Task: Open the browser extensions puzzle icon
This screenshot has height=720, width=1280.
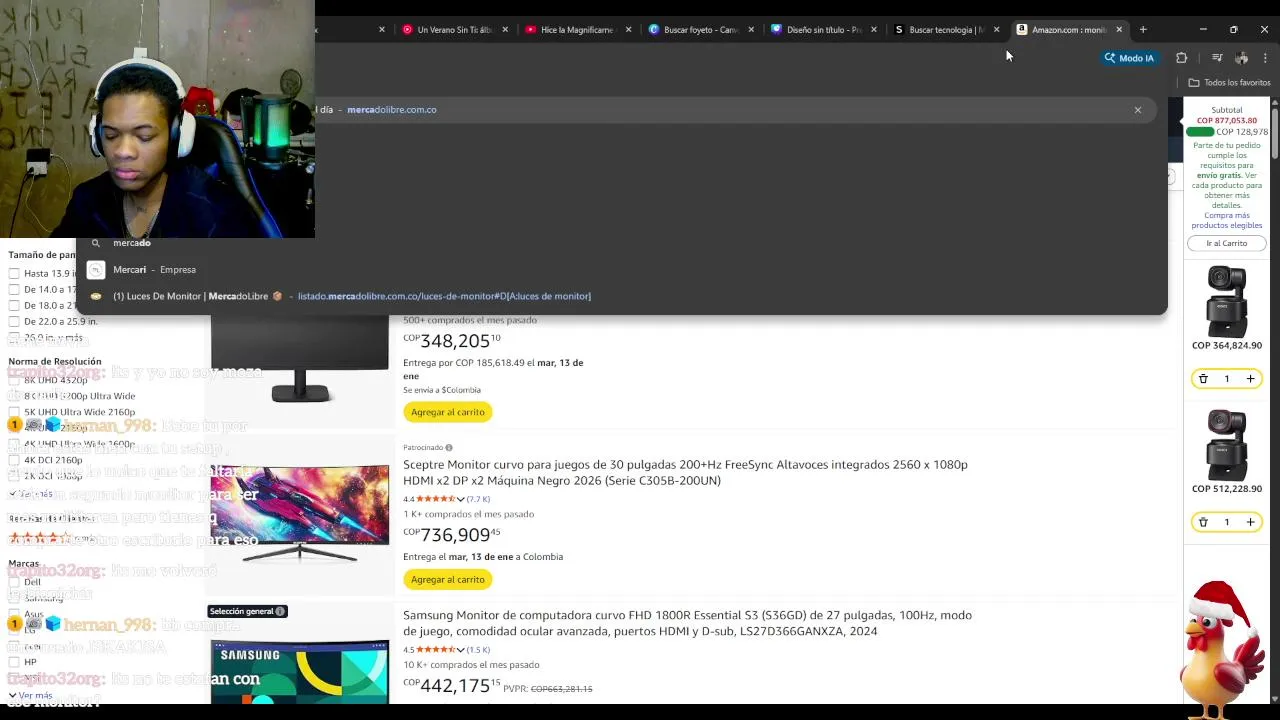Action: pyautogui.click(x=1181, y=58)
